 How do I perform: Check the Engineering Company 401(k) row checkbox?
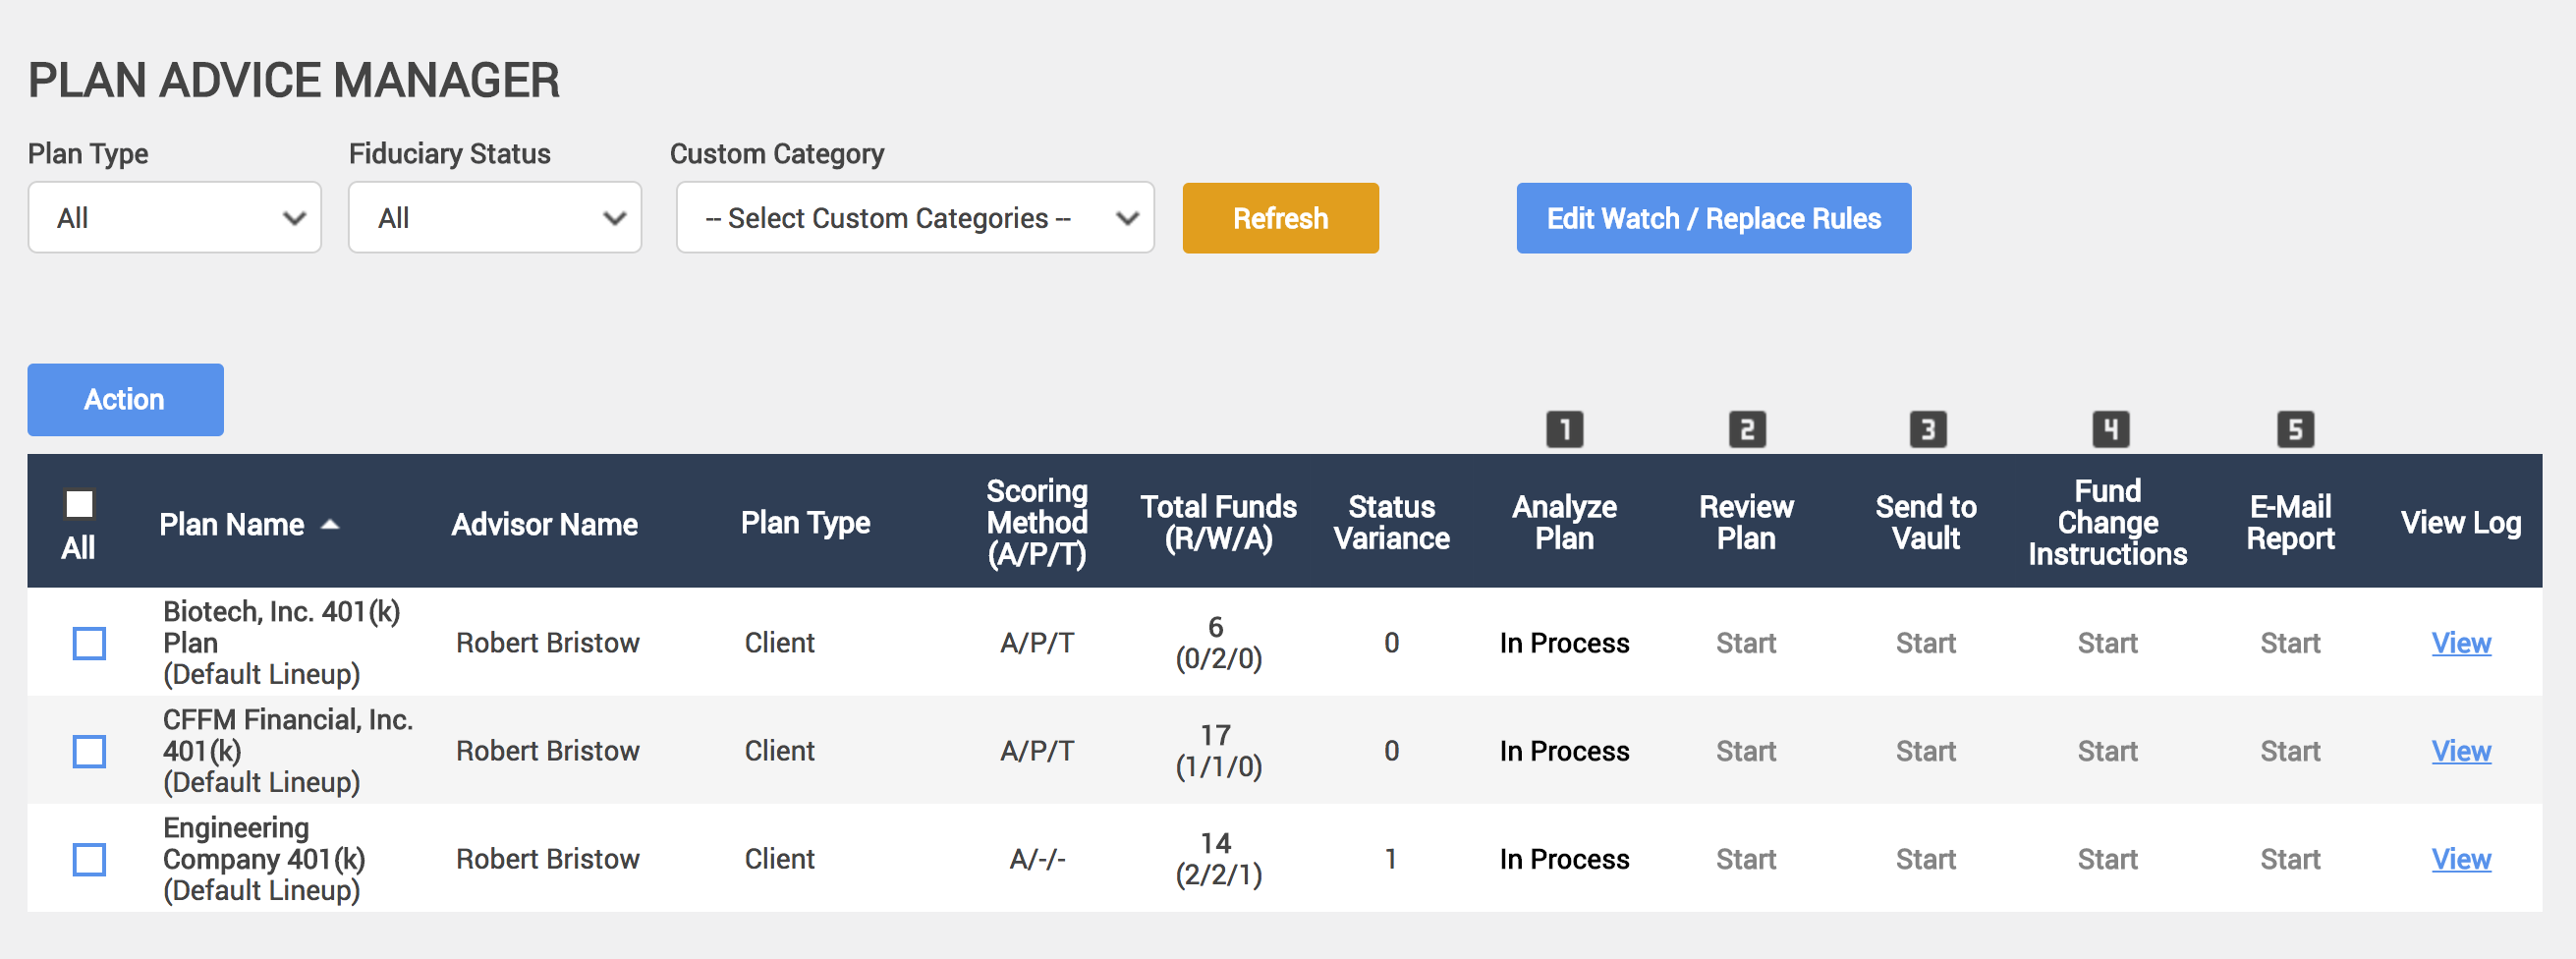coord(88,858)
